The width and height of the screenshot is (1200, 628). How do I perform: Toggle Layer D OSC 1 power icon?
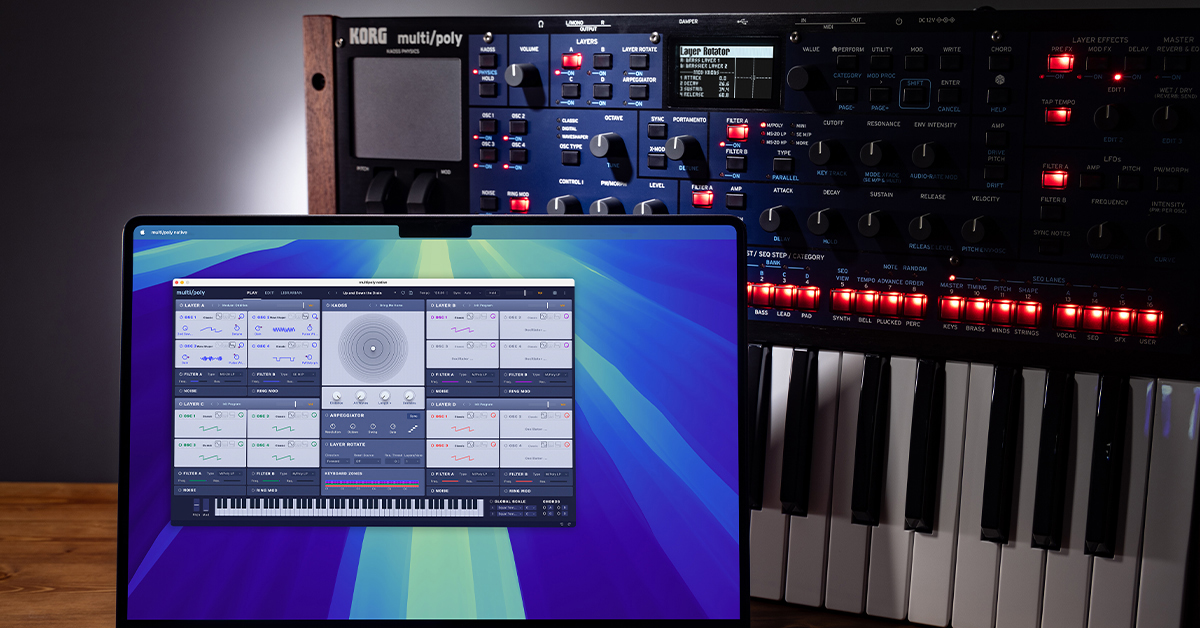432,415
